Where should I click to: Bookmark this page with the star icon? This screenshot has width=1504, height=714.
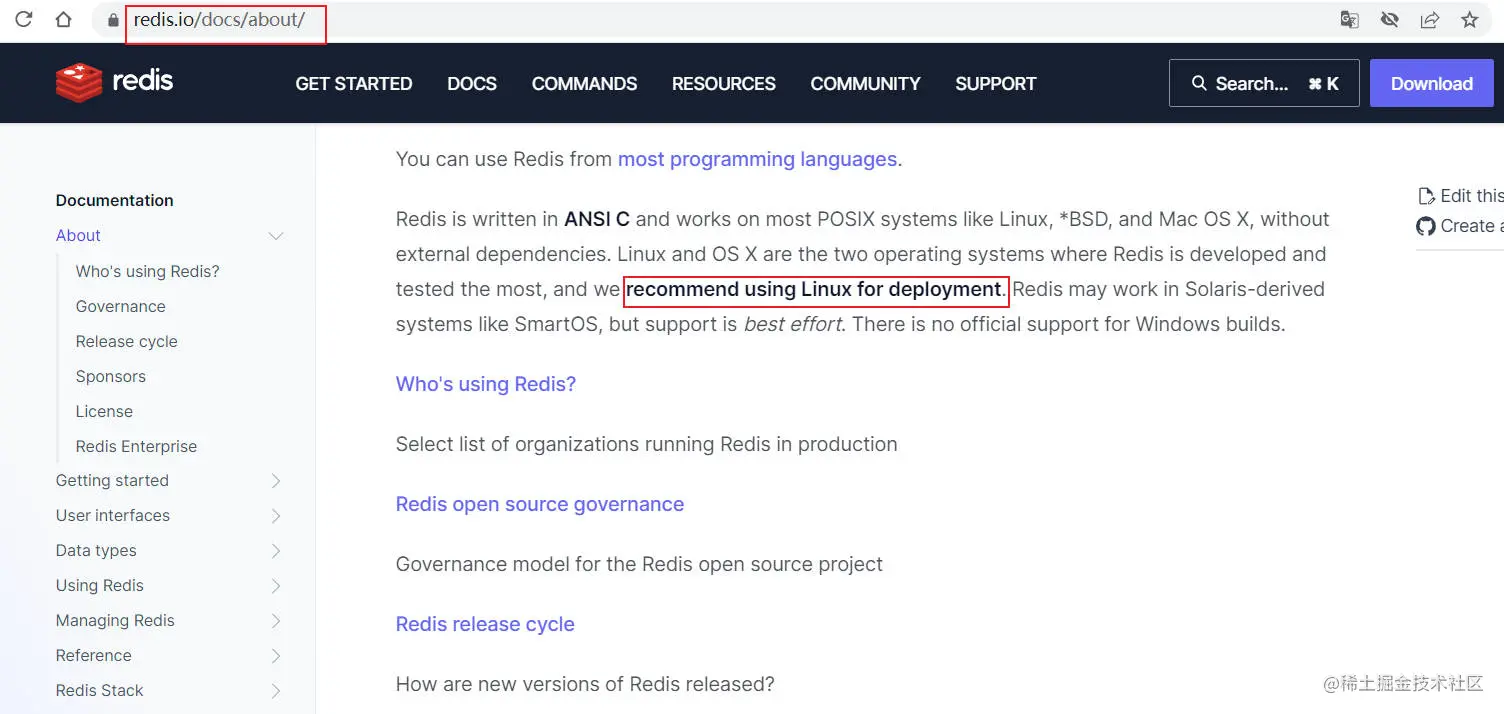[1469, 20]
